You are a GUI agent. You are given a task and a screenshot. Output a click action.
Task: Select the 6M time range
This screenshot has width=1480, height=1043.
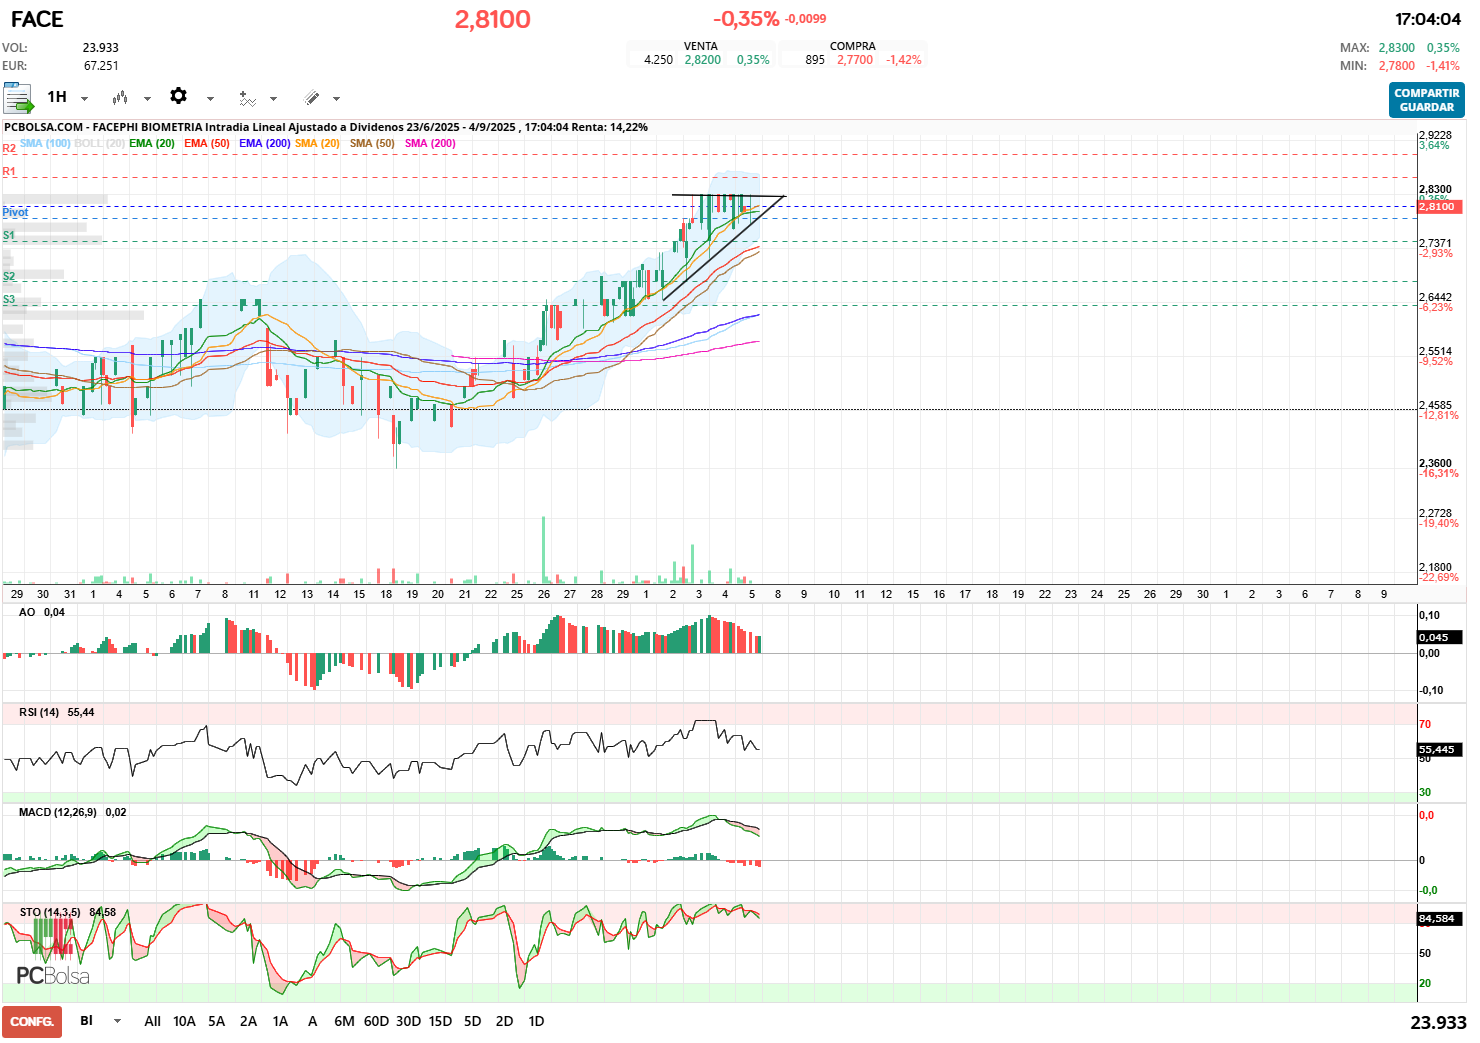pos(344,1021)
